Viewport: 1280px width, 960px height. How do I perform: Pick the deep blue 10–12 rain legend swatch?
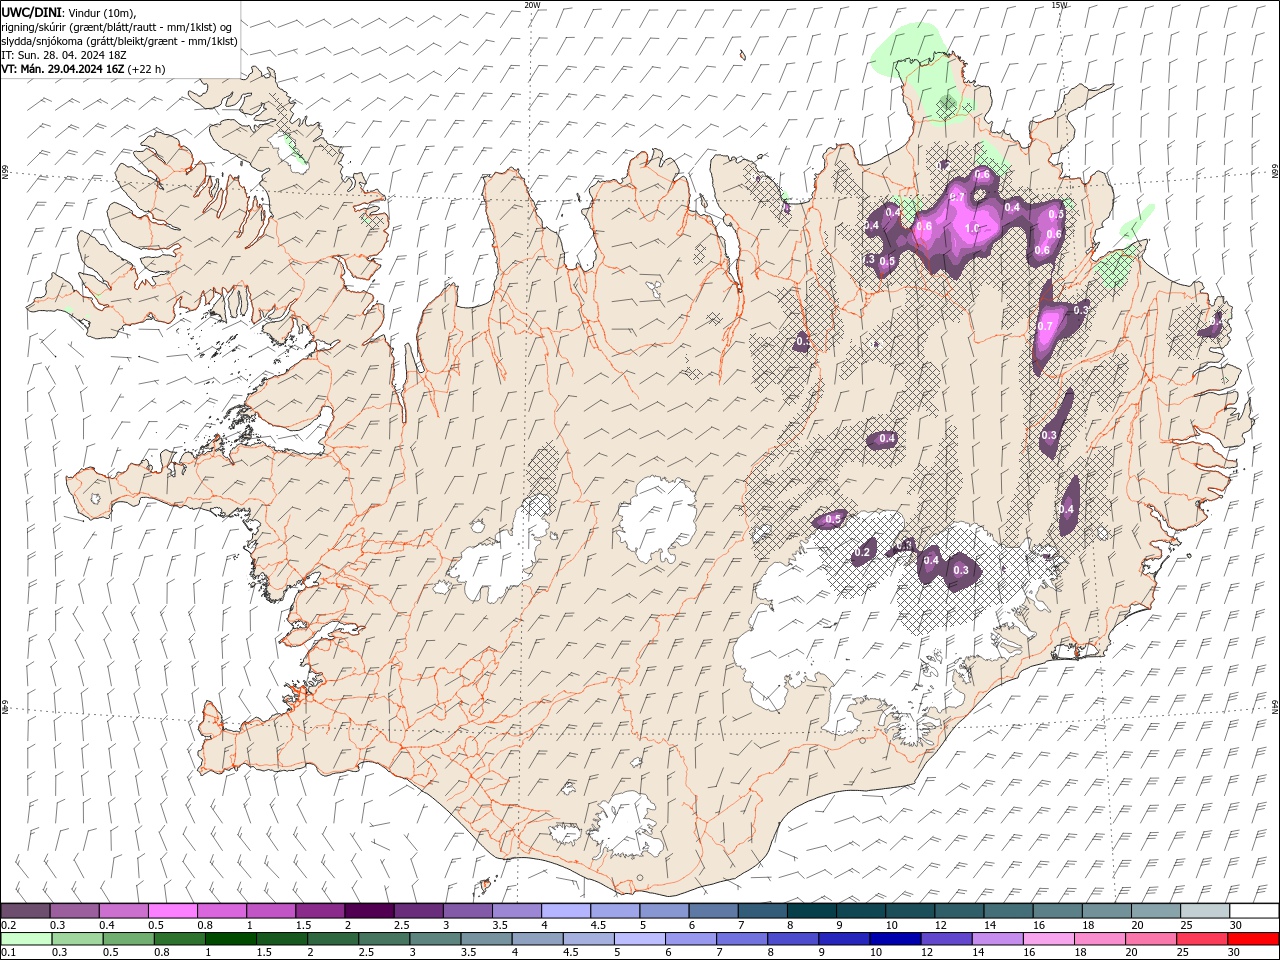click(x=896, y=938)
